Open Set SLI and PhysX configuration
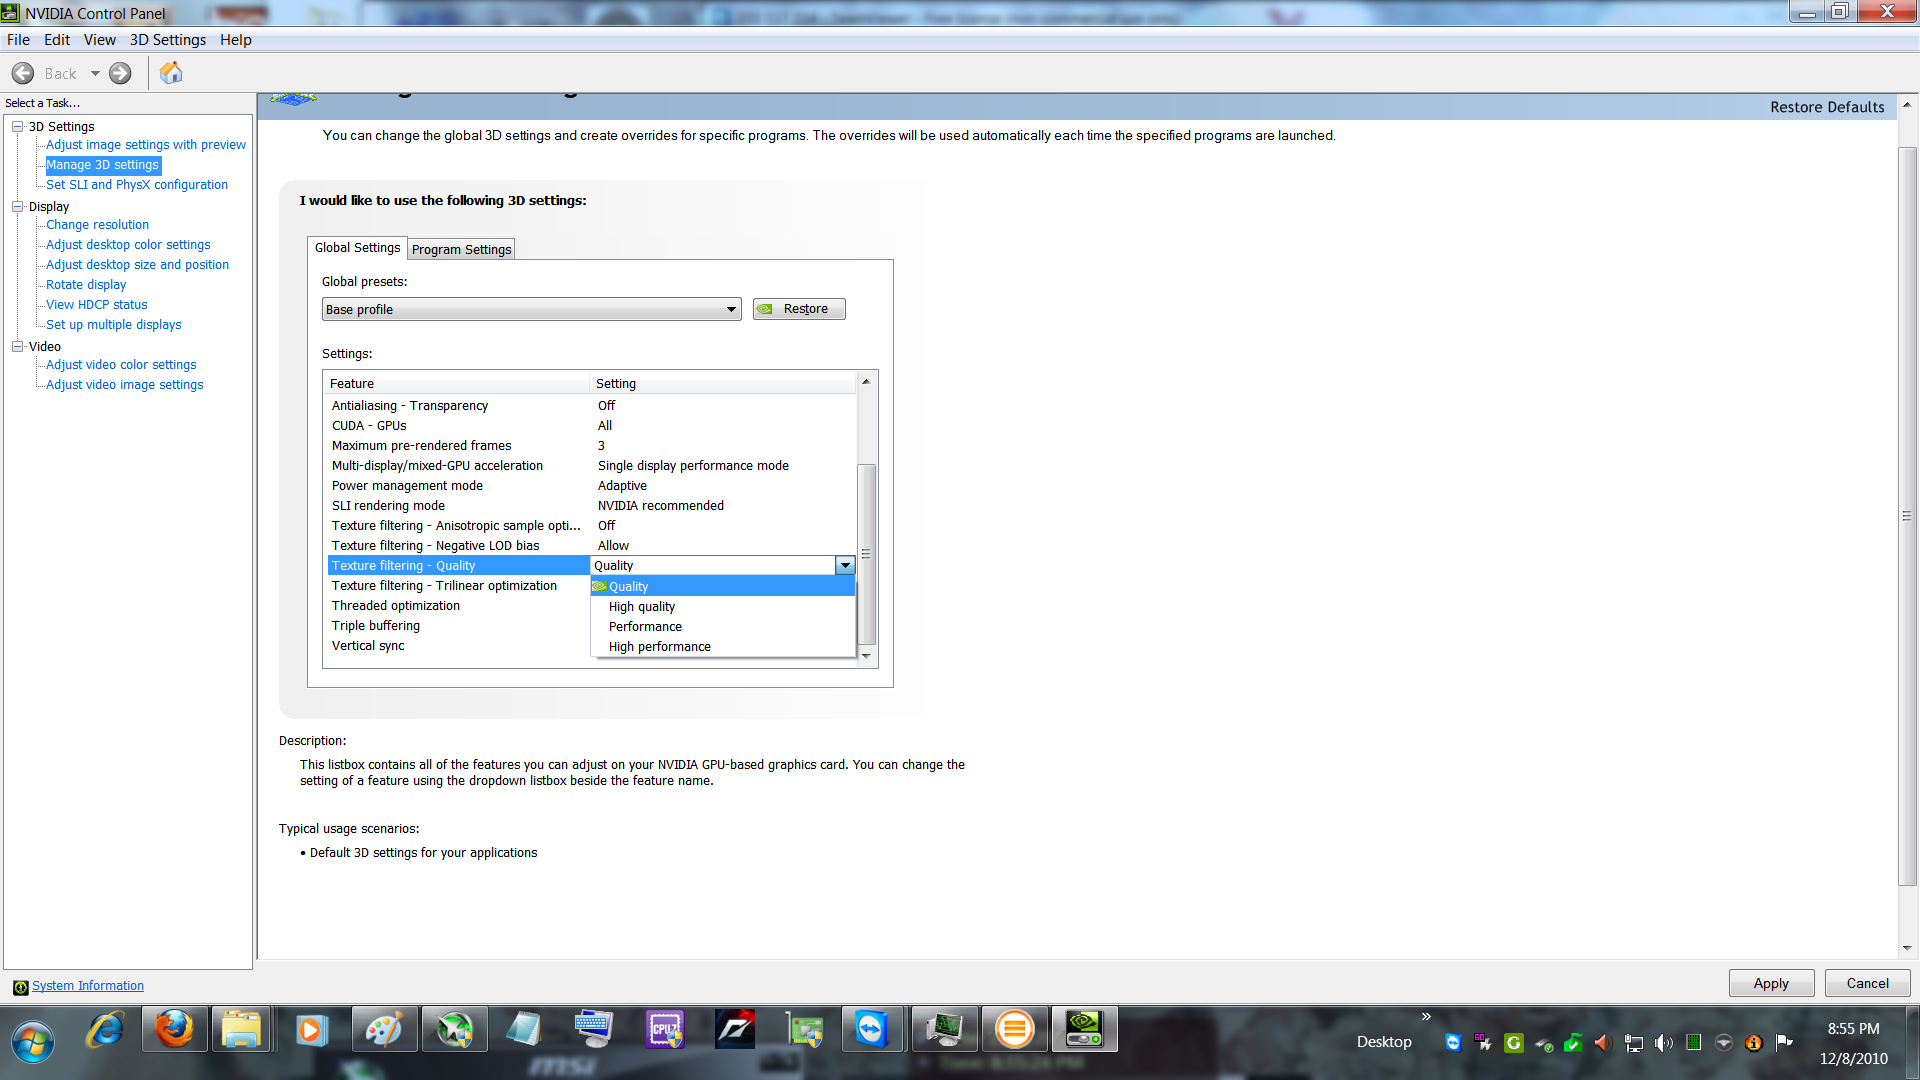 tap(137, 185)
